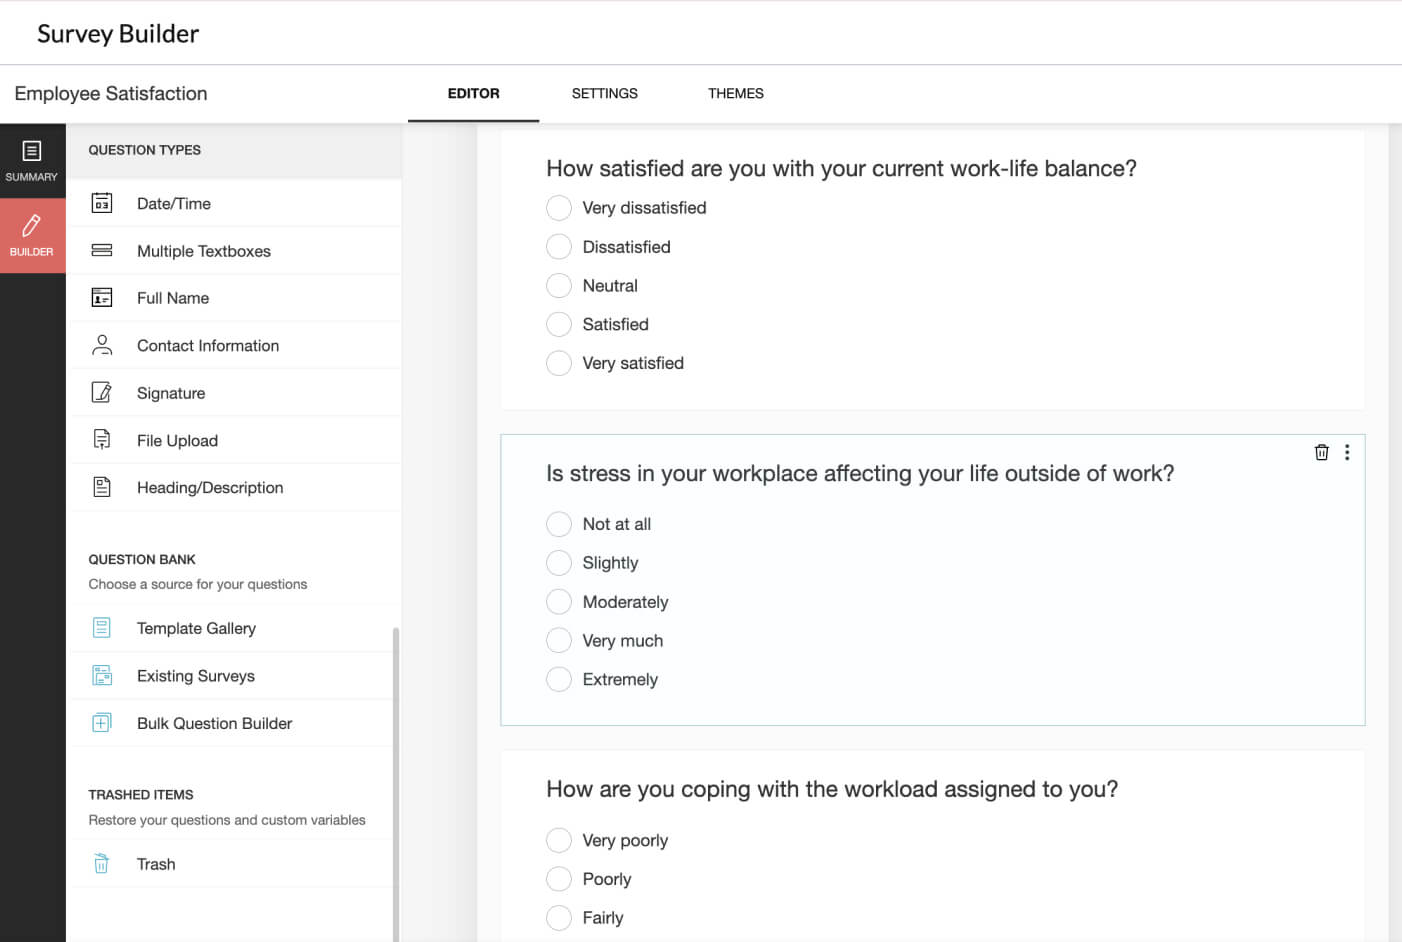Viewport: 1402px width, 942px height.
Task: Select the Full Name field icon
Action: [101, 297]
